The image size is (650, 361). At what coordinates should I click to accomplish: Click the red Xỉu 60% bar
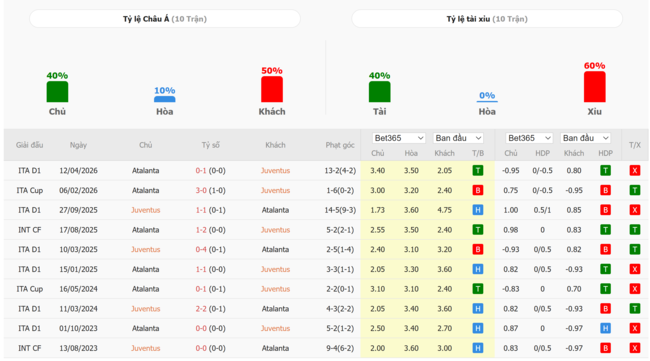pyautogui.click(x=594, y=87)
